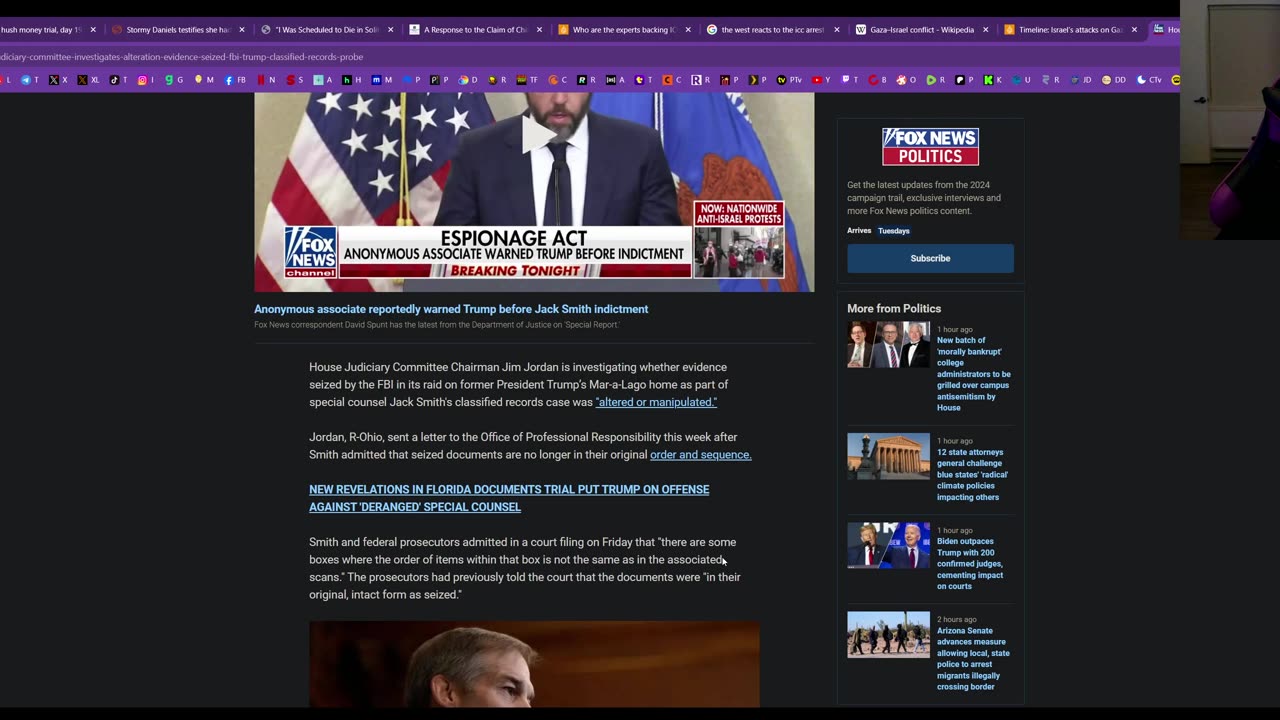The height and width of the screenshot is (720, 1280).
Task: Open the green G bookmark
Action: 174,80
